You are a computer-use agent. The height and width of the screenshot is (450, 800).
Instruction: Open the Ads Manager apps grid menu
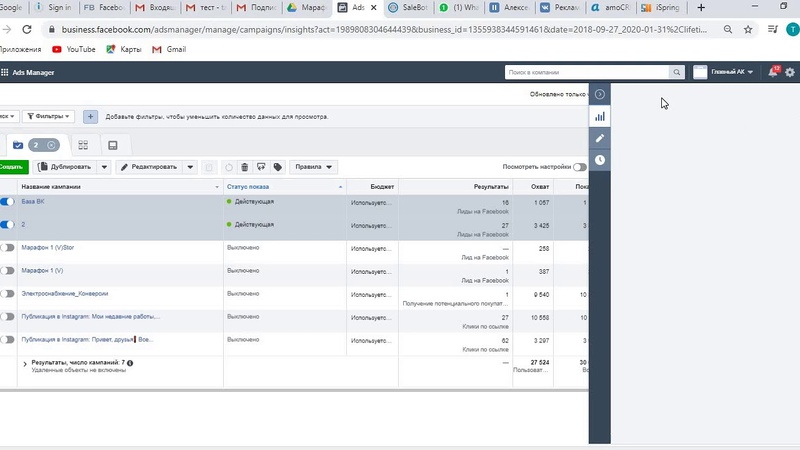(5, 72)
